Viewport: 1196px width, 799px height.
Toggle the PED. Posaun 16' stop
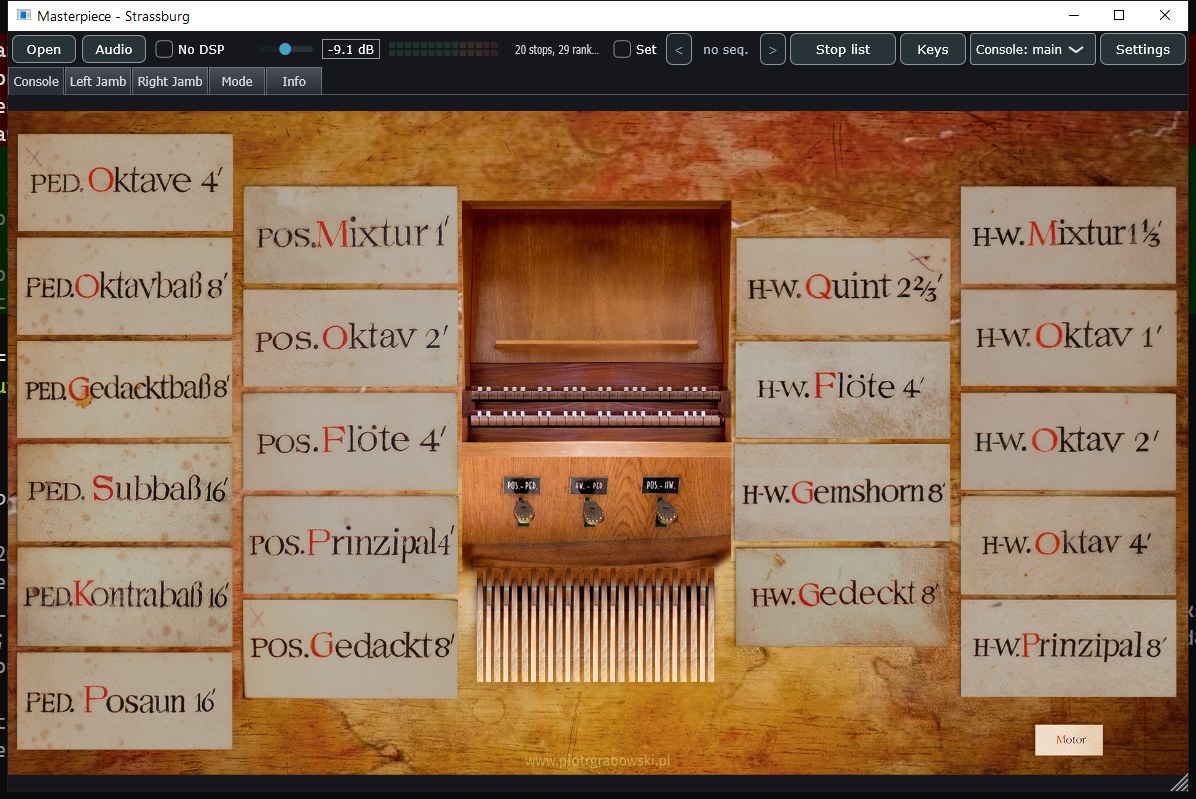pos(124,701)
